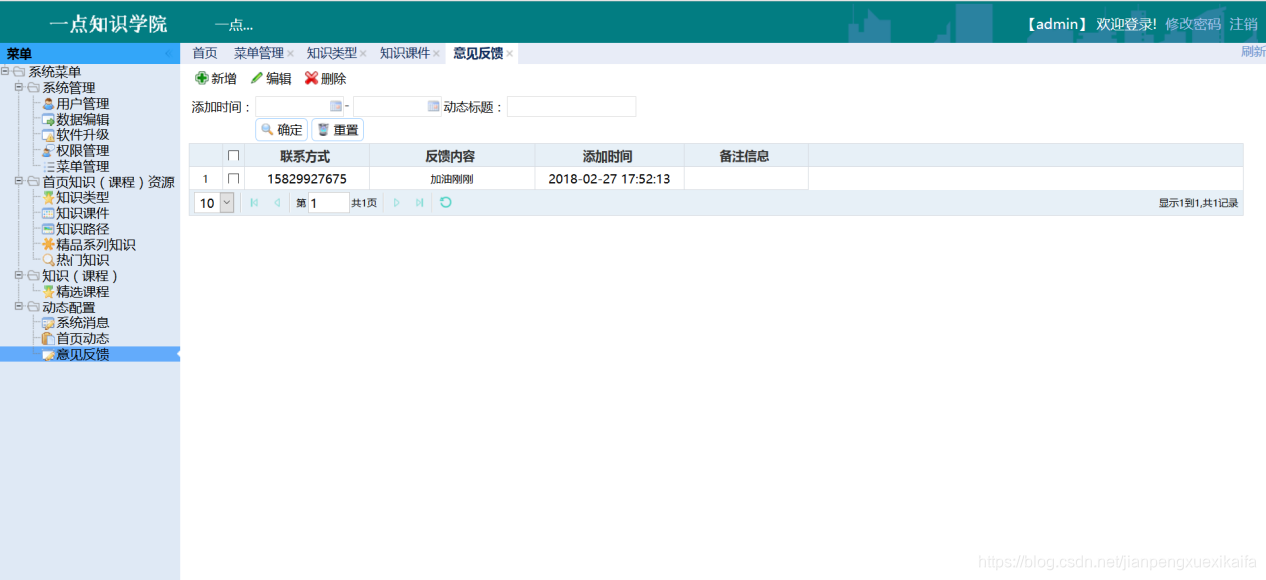Open 菜单管理 in the sidebar tree
The height and width of the screenshot is (580, 1266).
[x=82, y=166]
